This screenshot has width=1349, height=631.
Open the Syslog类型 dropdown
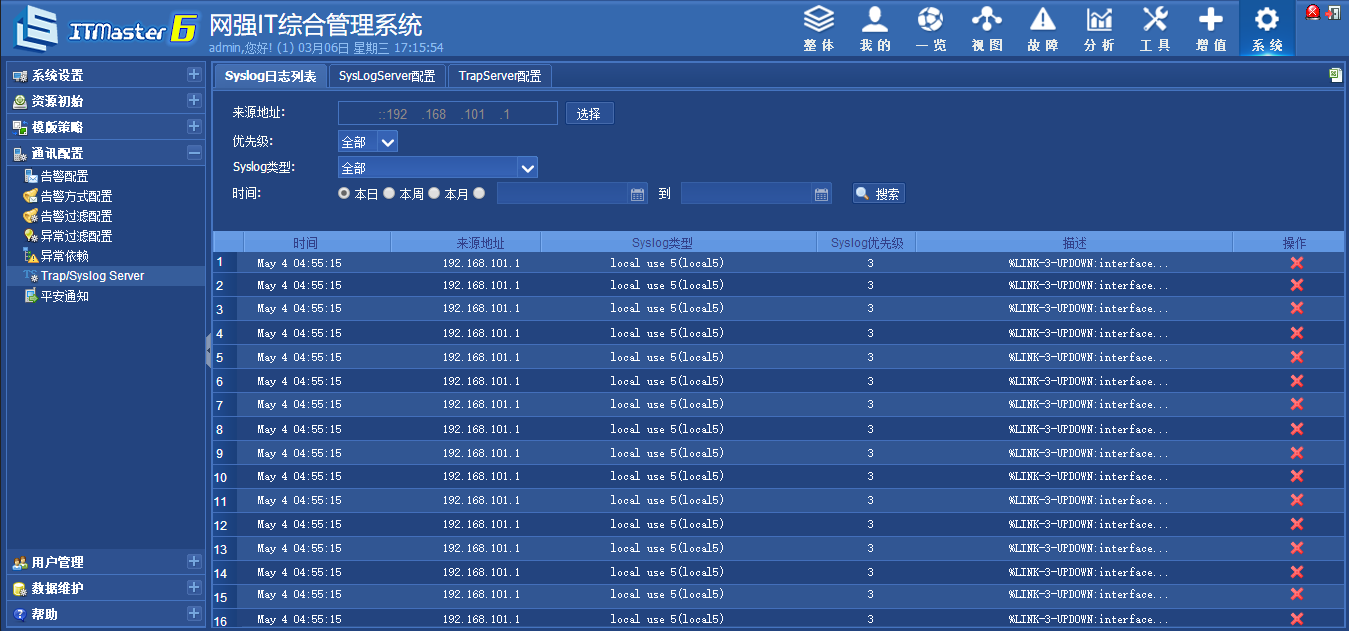(438, 168)
